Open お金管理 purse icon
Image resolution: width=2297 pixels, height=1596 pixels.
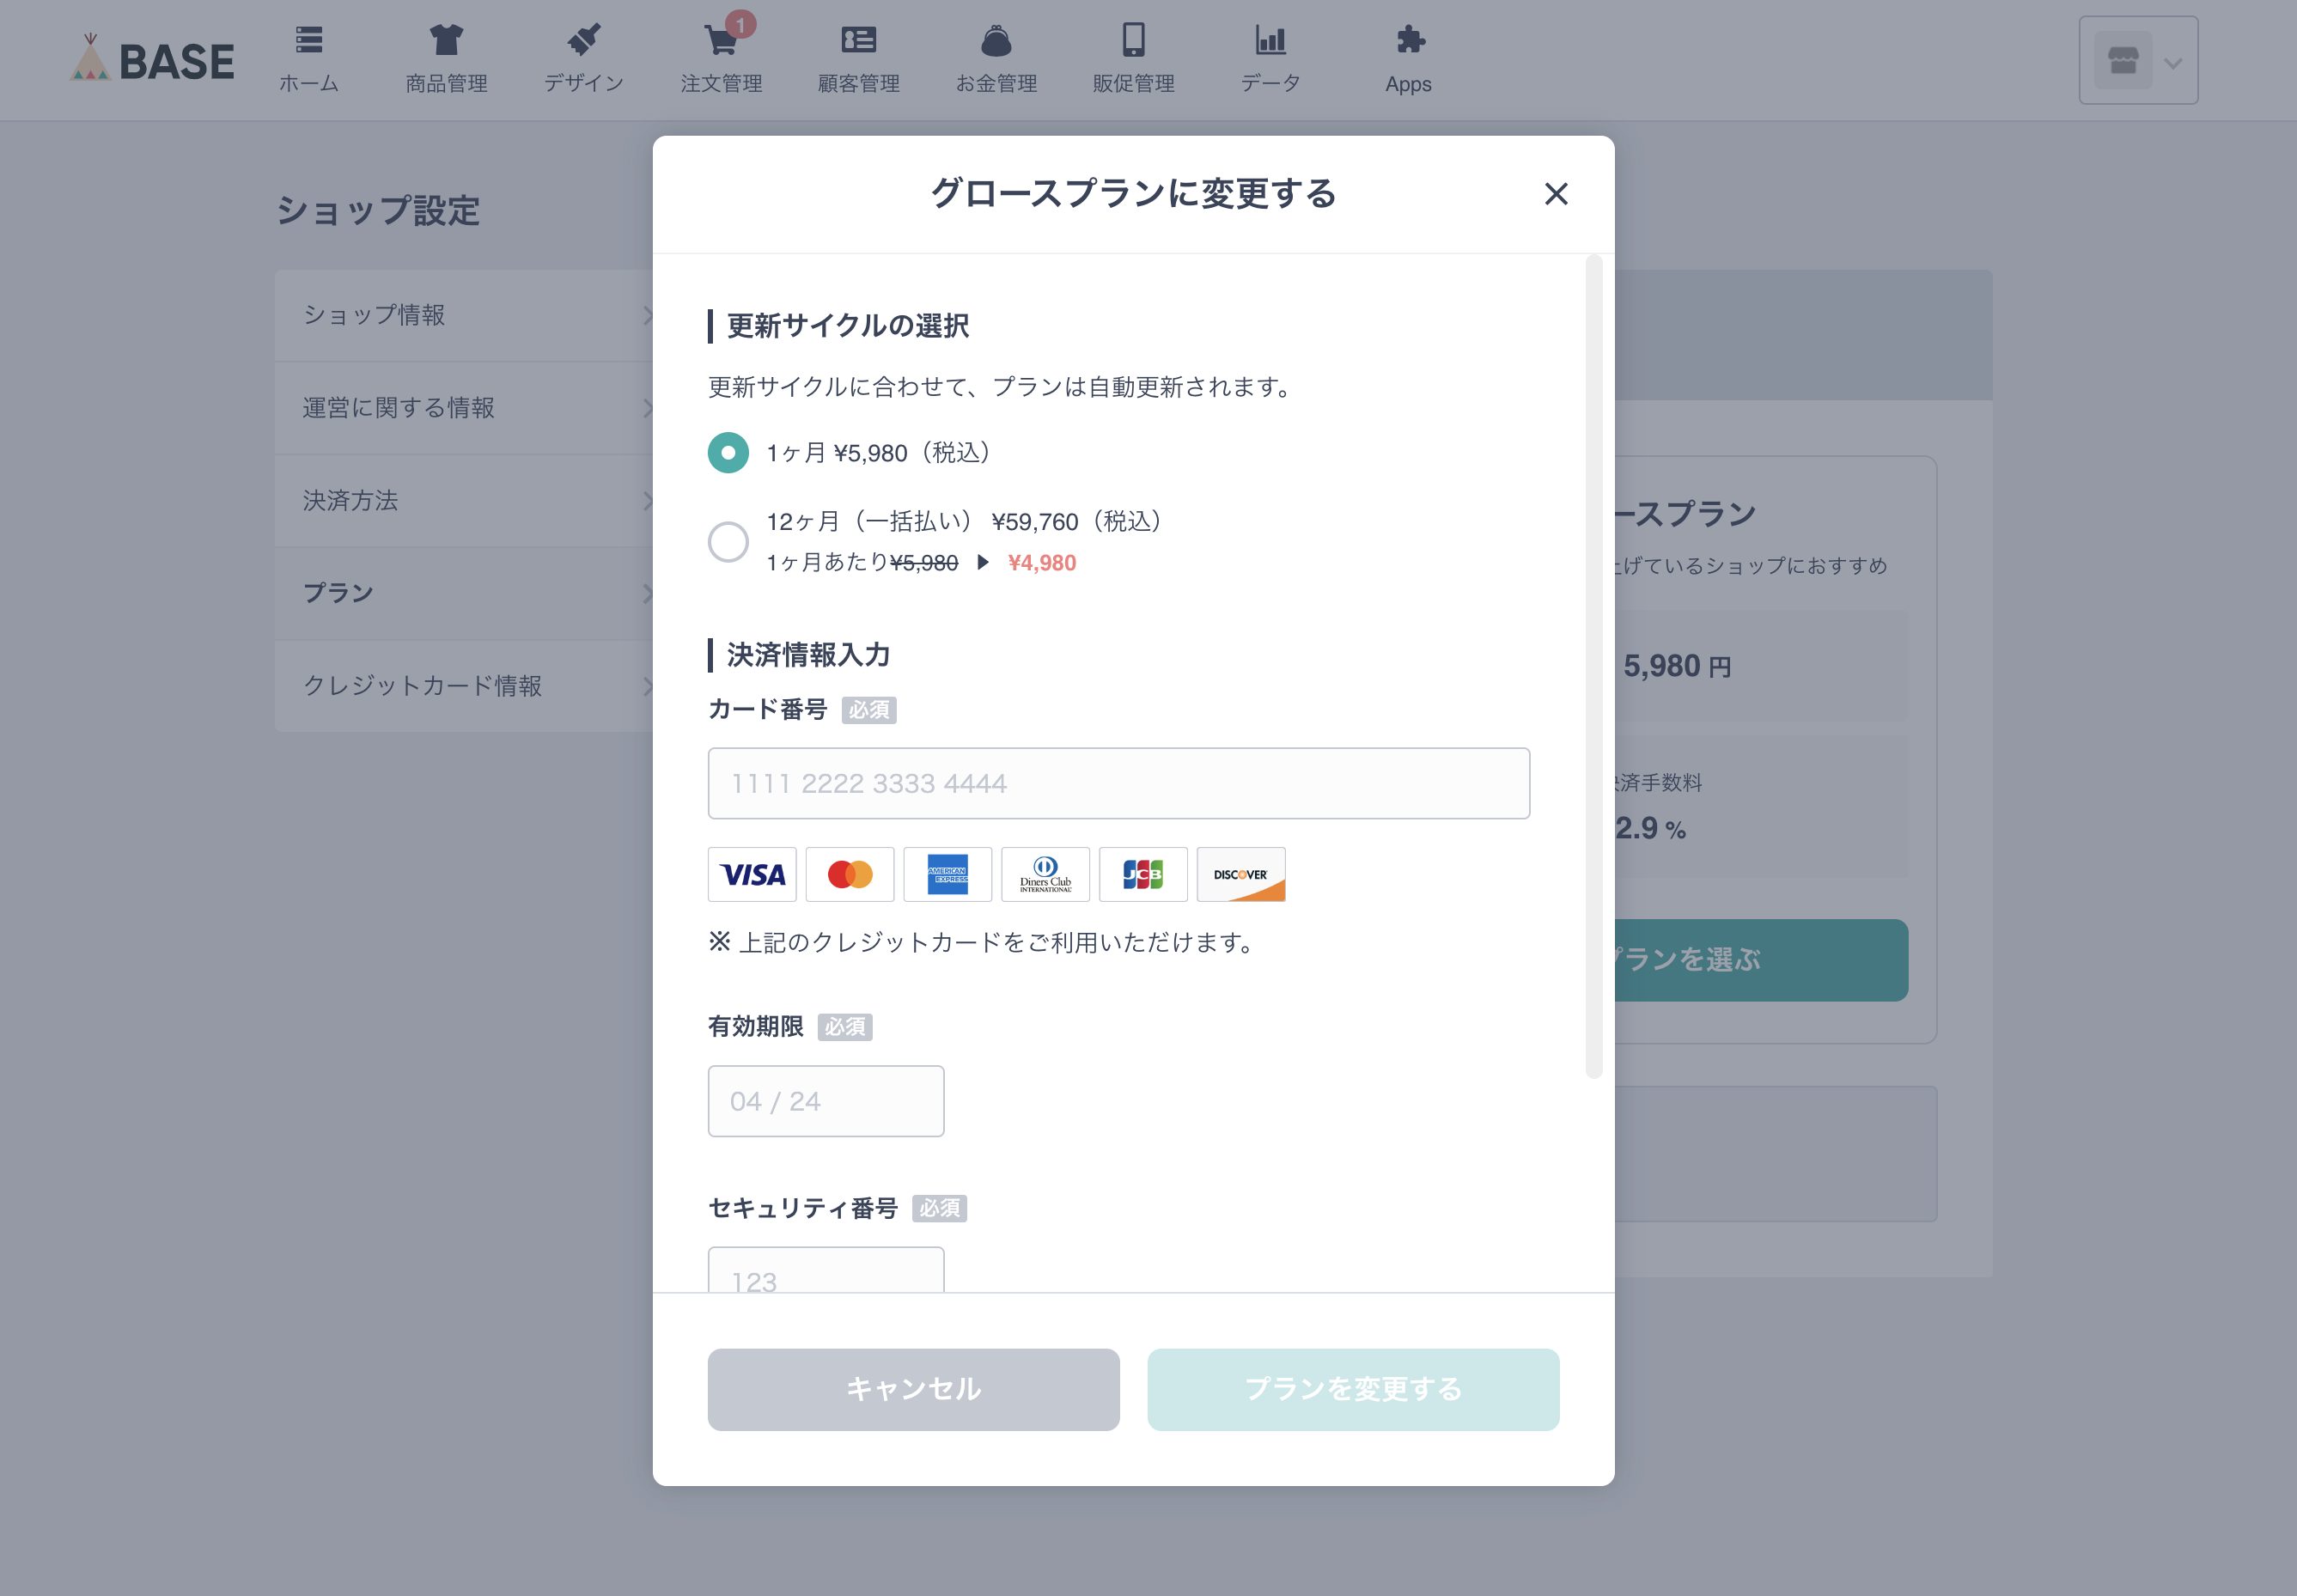[x=996, y=40]
